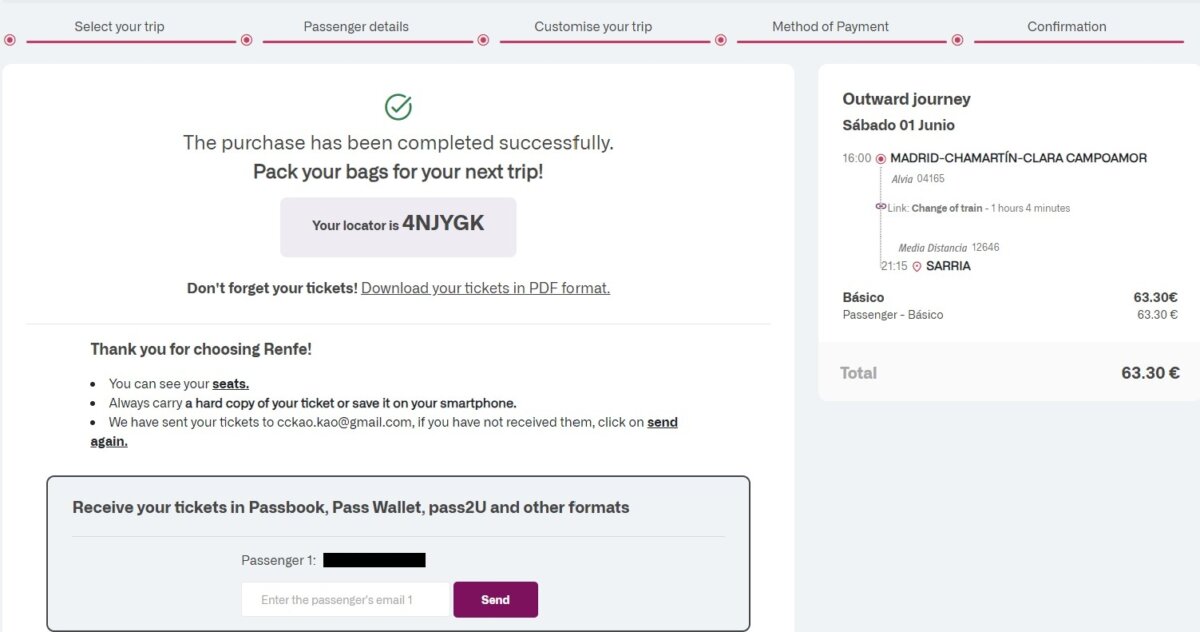The width and height of the screenshot is (1200, 632).
Task: Focus the passenger's email input field
Action: (x=346, y=600)
